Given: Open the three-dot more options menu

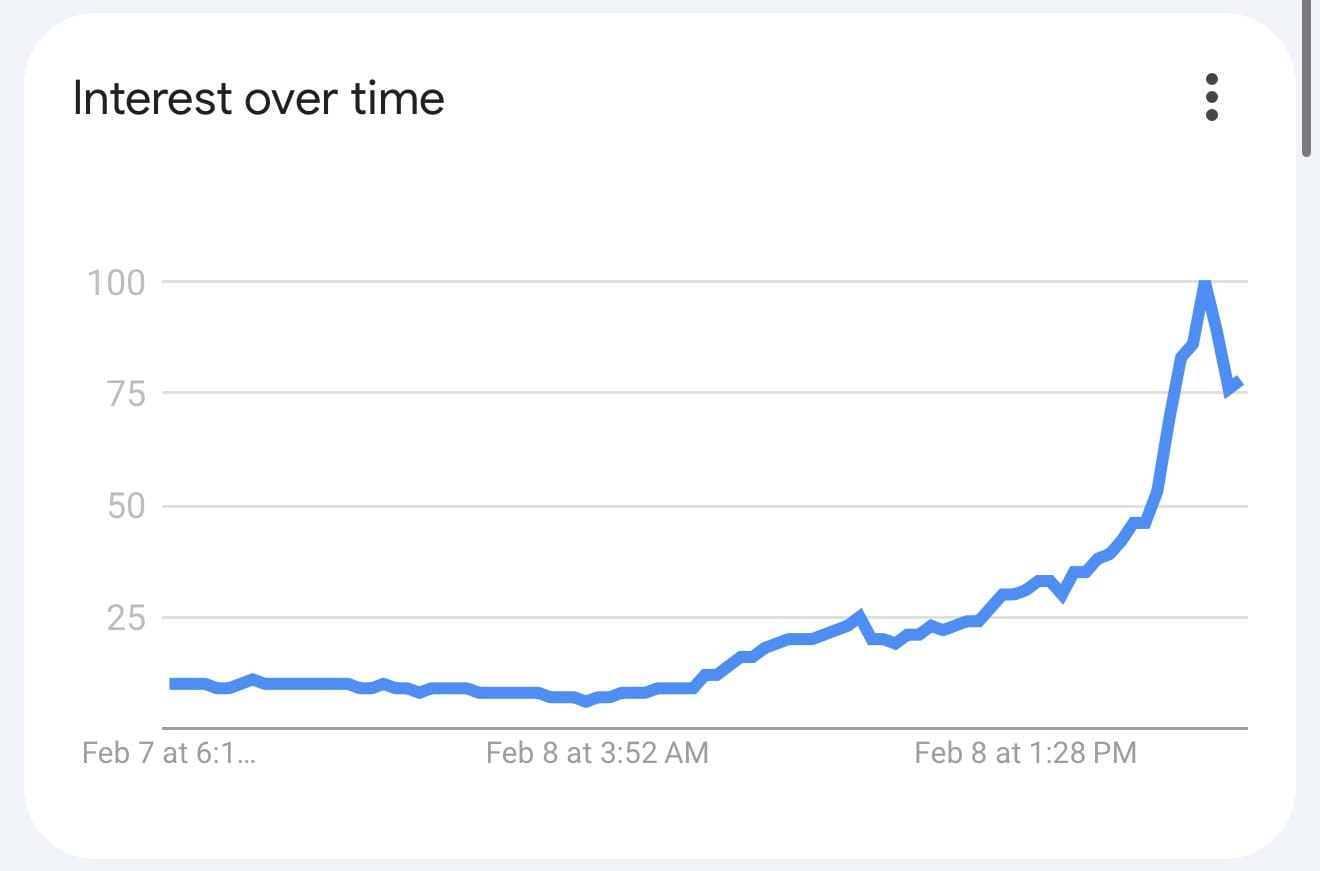Looking at the screenshot, I should 1212,98.
